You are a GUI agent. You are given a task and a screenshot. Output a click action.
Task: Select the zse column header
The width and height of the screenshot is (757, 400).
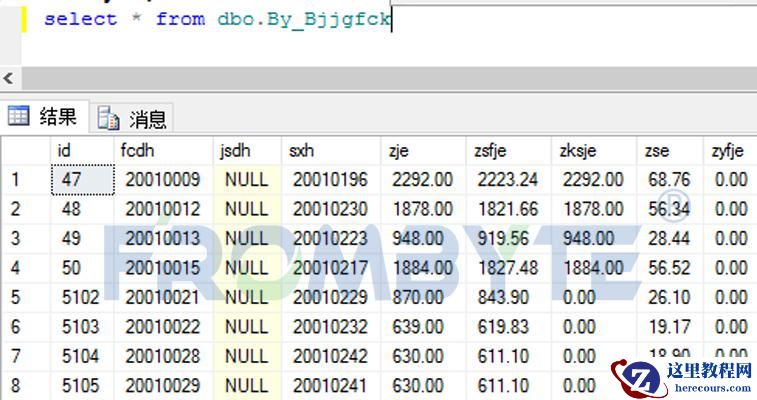pos(670,151)
